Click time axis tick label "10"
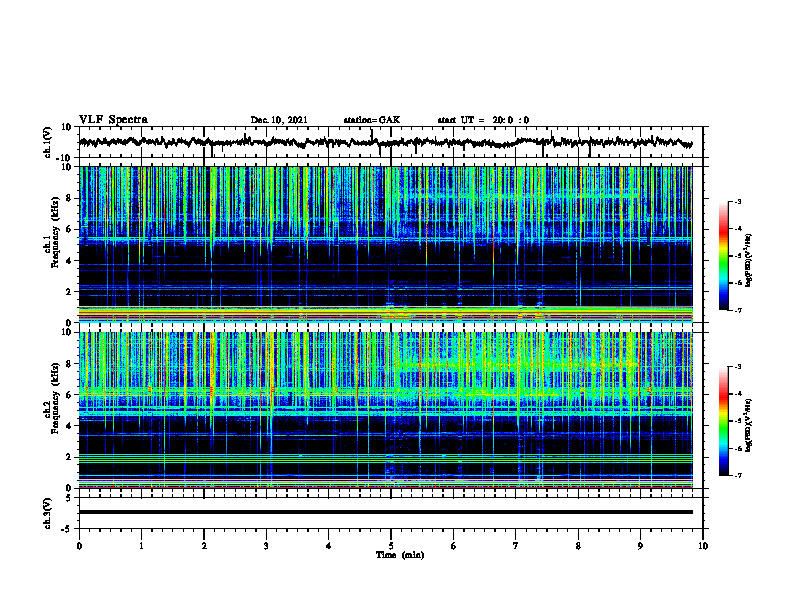This screenshot has width=792, height=612. coord(703,546)
